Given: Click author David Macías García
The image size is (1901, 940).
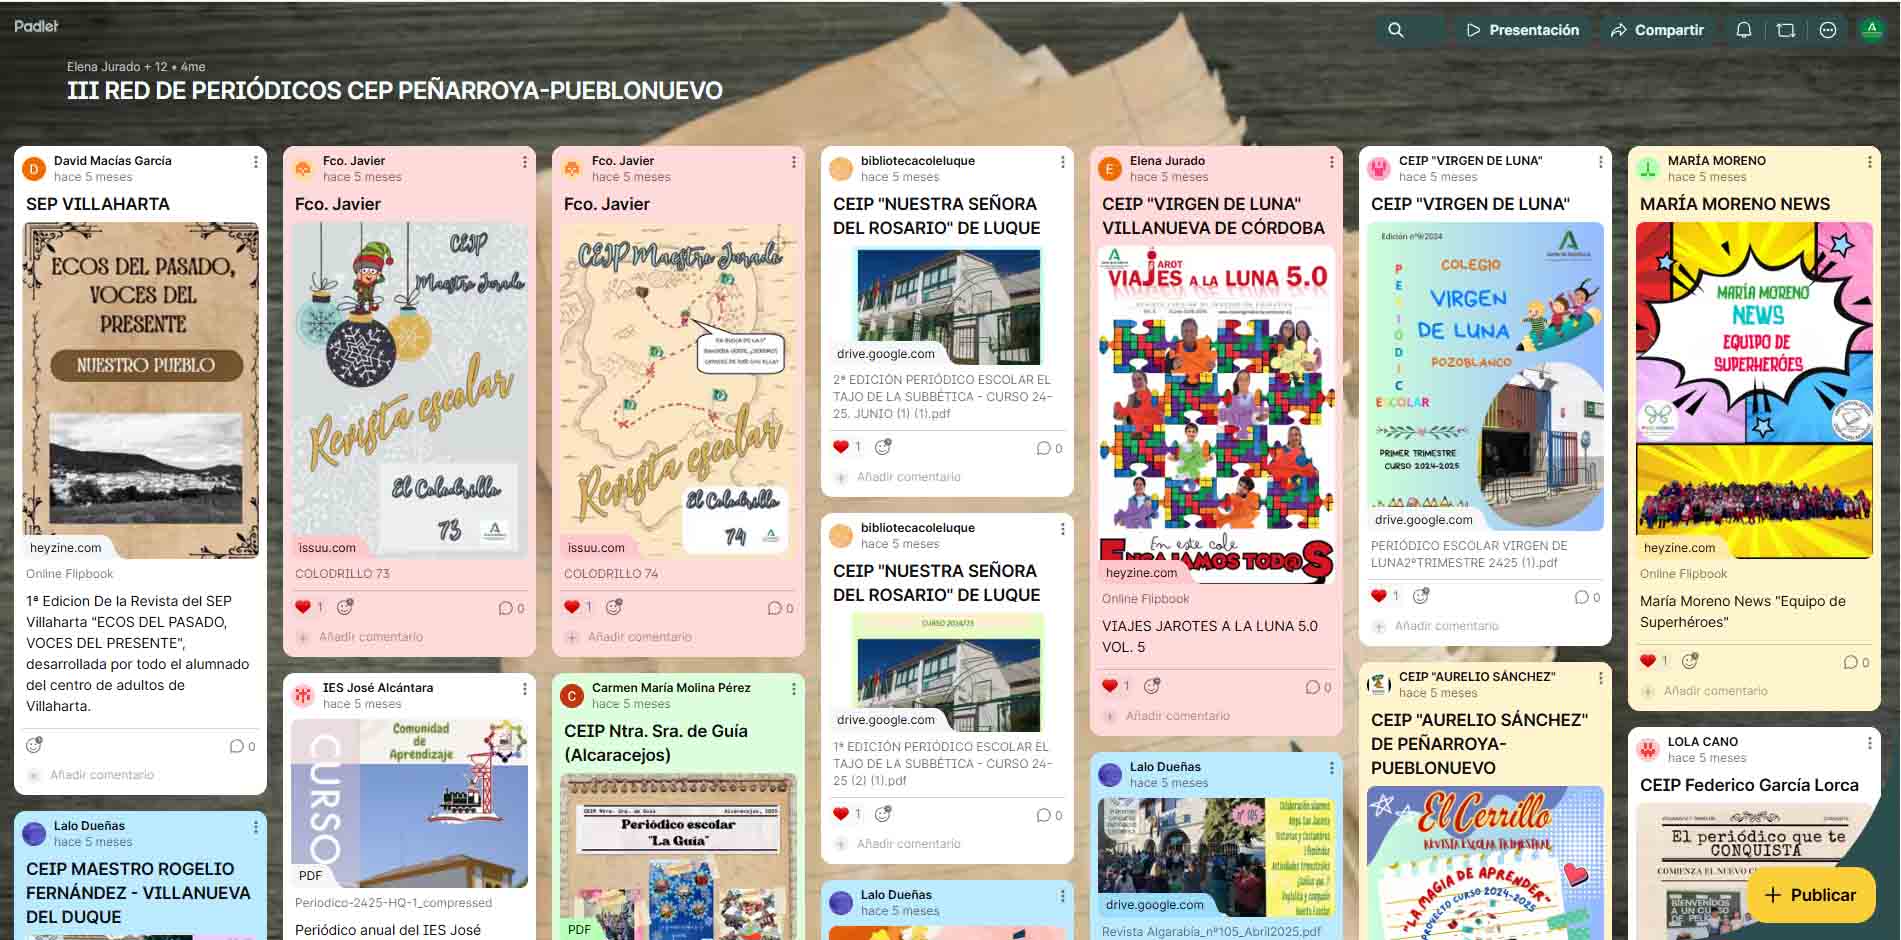Looking at the screenshot, I should tap(113, 161).
